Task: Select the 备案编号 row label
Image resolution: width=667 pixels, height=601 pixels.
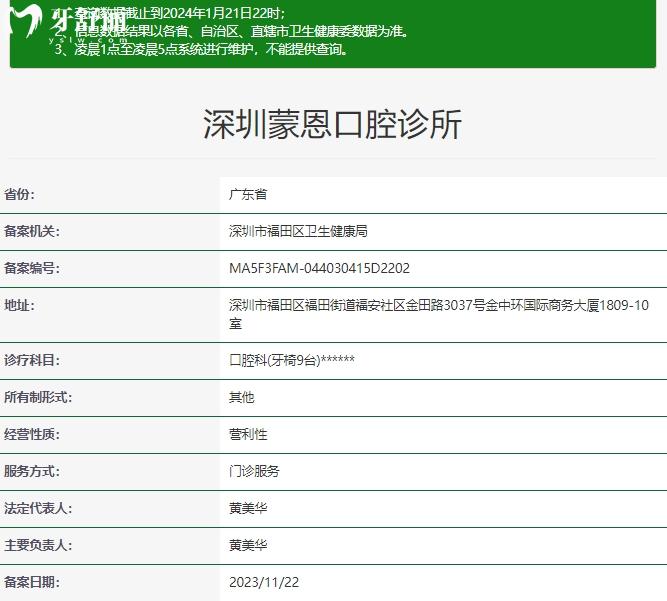Action: 32,268
